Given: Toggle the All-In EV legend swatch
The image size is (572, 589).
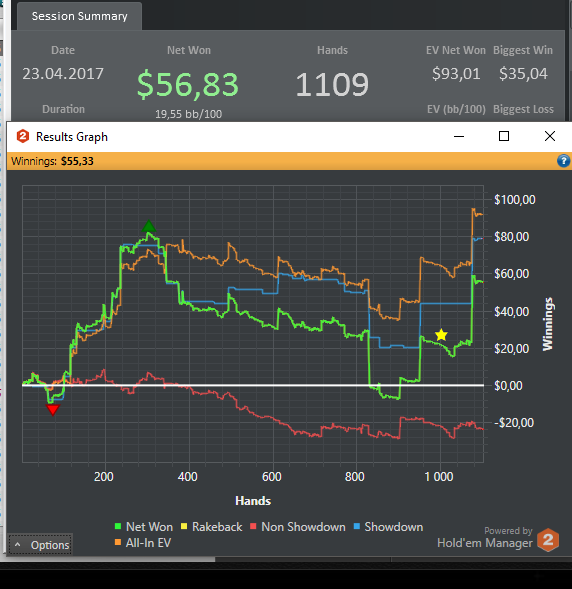Looking at the screenshot, I should click(118, 542).
